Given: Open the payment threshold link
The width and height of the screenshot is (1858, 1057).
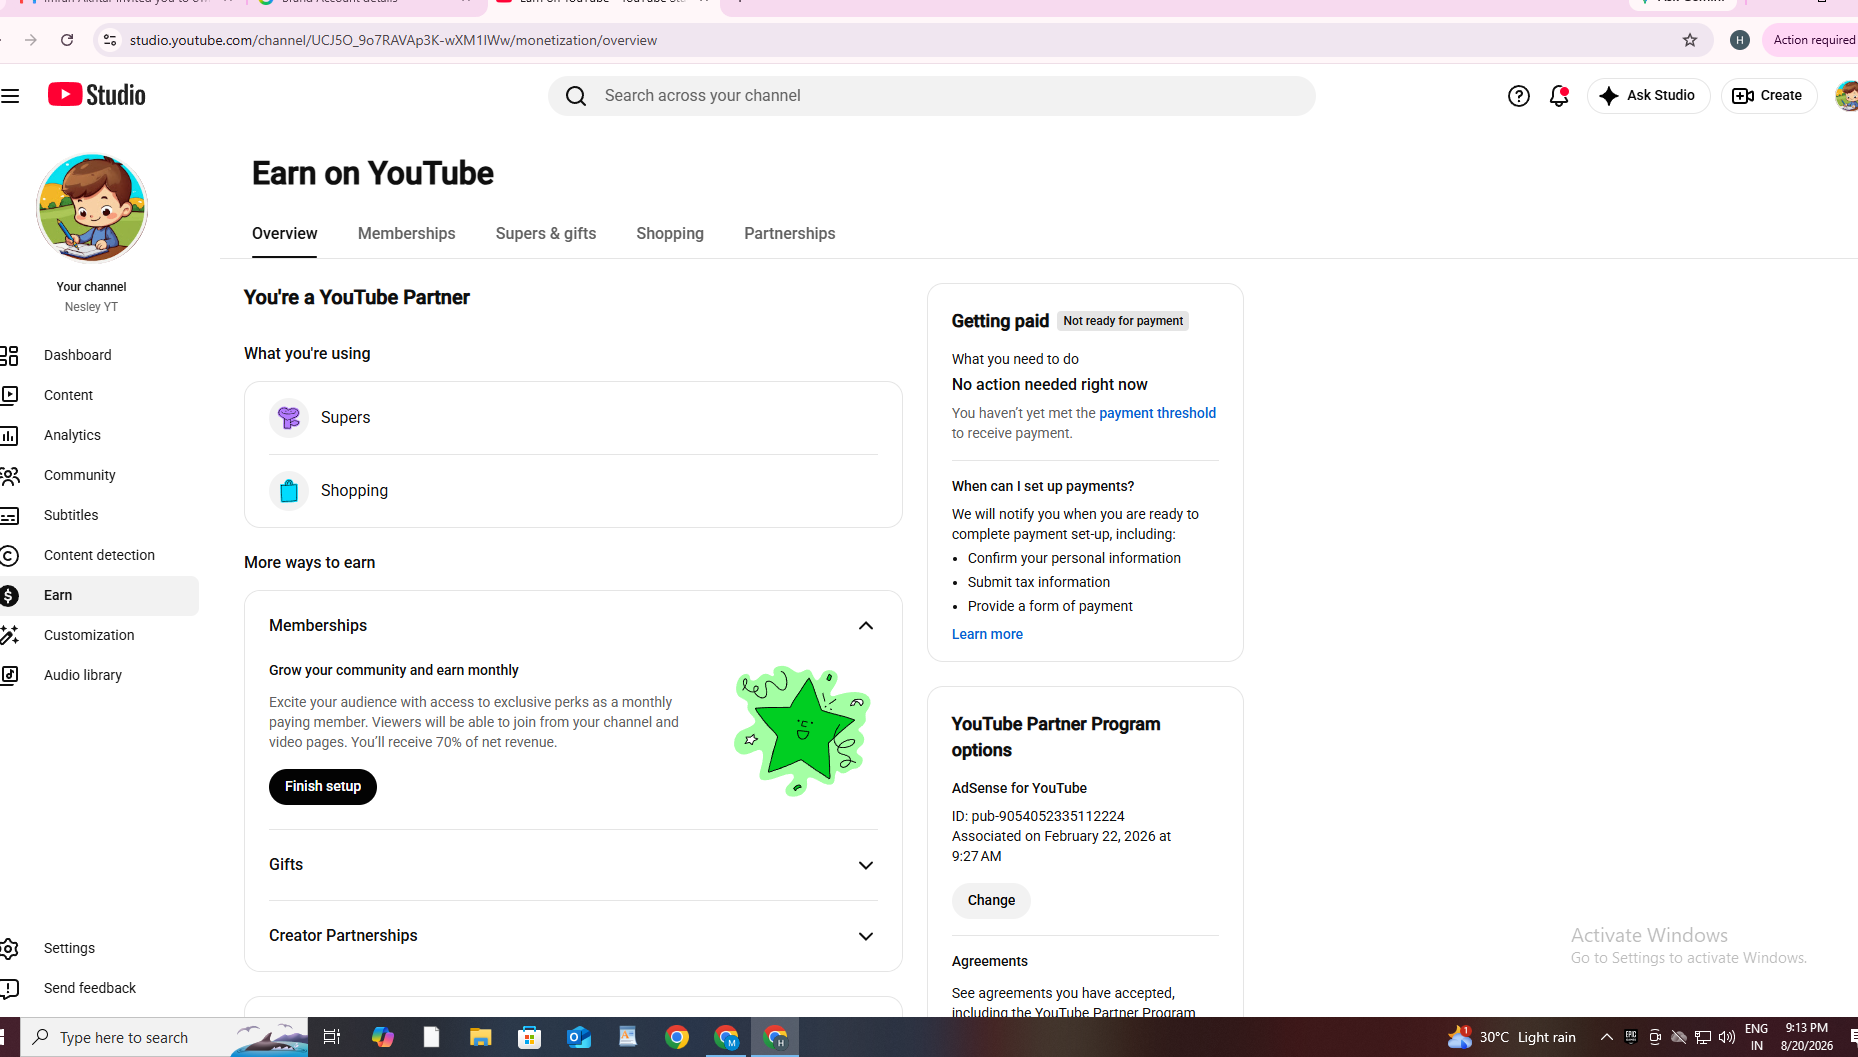Looking at the screenshot, I should pyautogui.click(x=1157, y=413).
